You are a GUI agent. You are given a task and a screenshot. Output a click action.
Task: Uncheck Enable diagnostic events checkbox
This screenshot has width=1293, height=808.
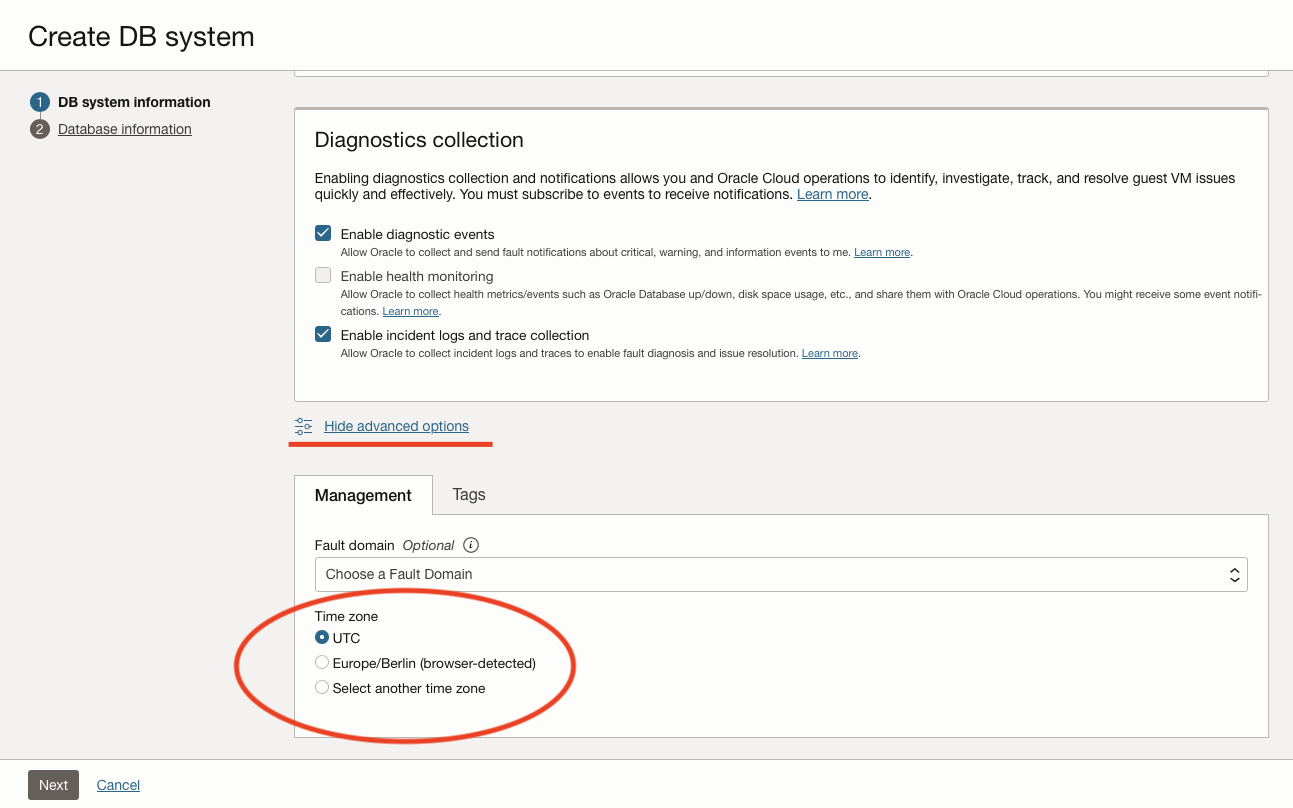323,233
